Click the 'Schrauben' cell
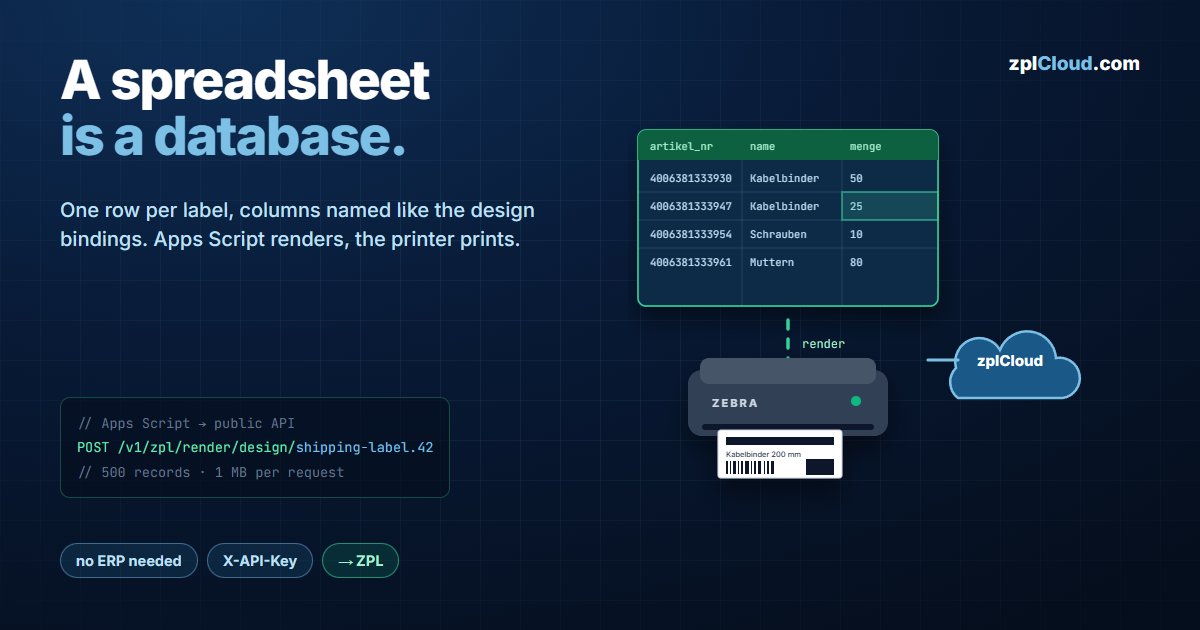This screenshot has width=1200, height=630. coord(778,234)
